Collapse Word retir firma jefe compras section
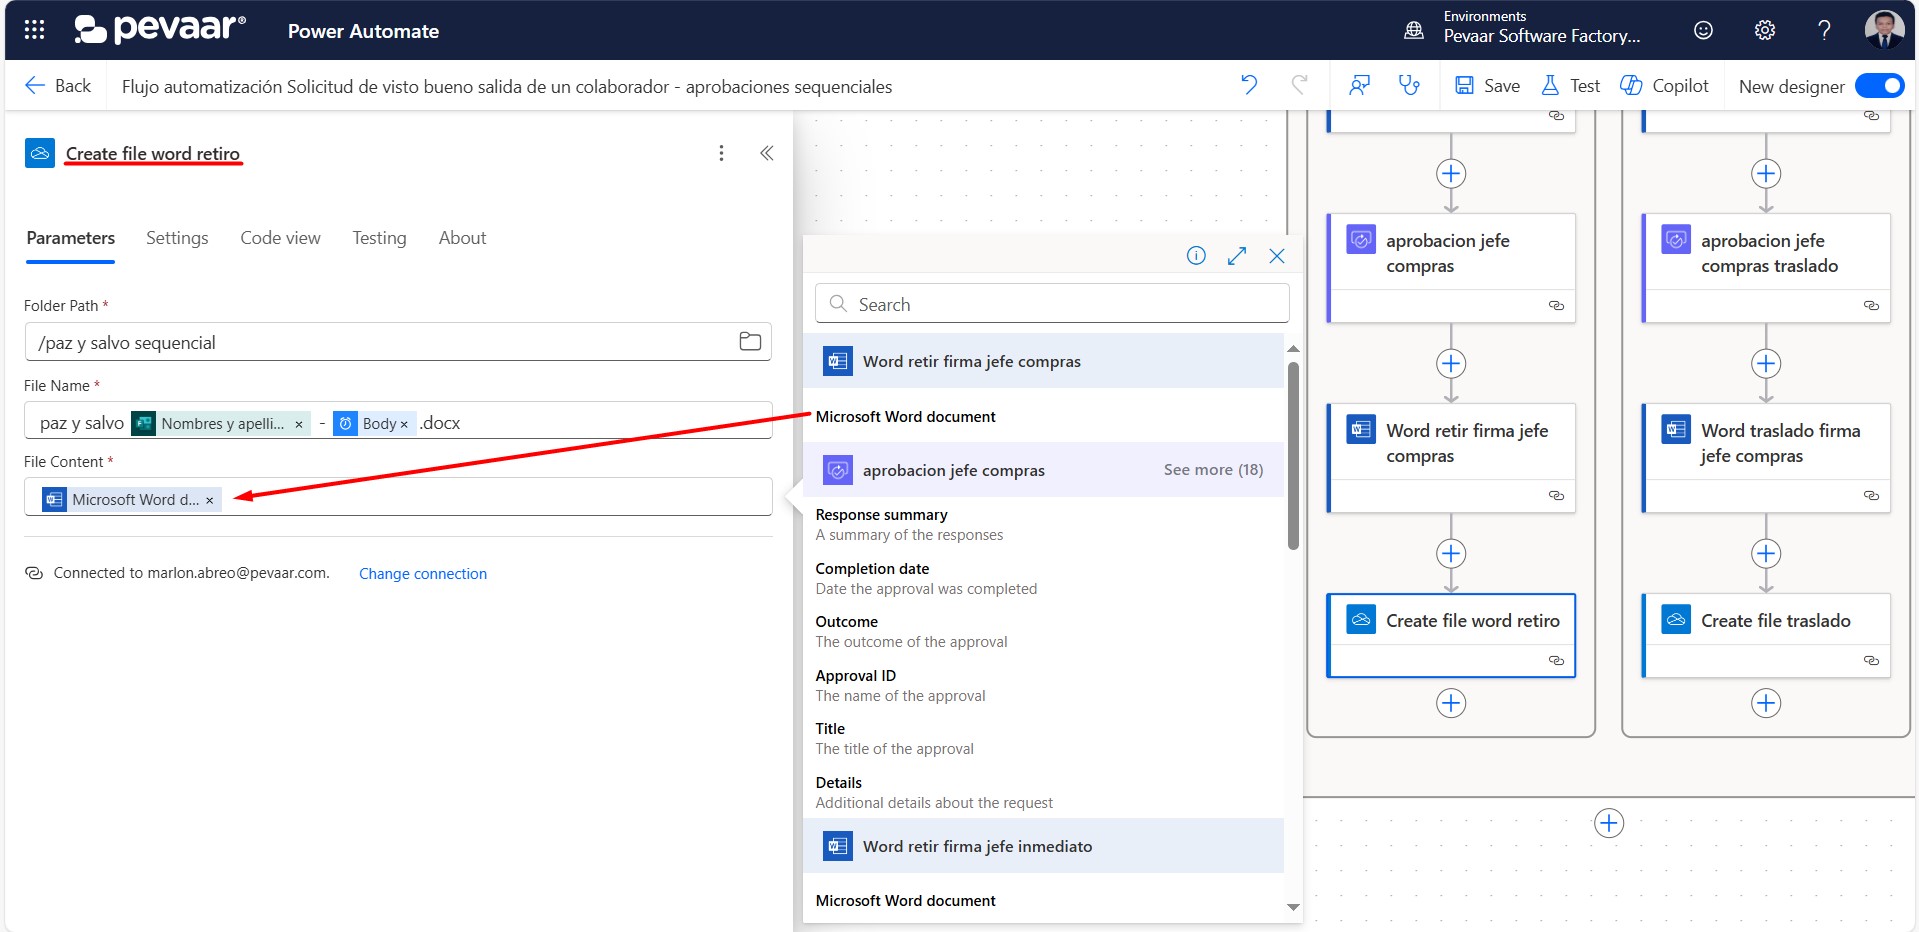The image size is (1919, 932). pyautogui.click(x=1043, y=361)
